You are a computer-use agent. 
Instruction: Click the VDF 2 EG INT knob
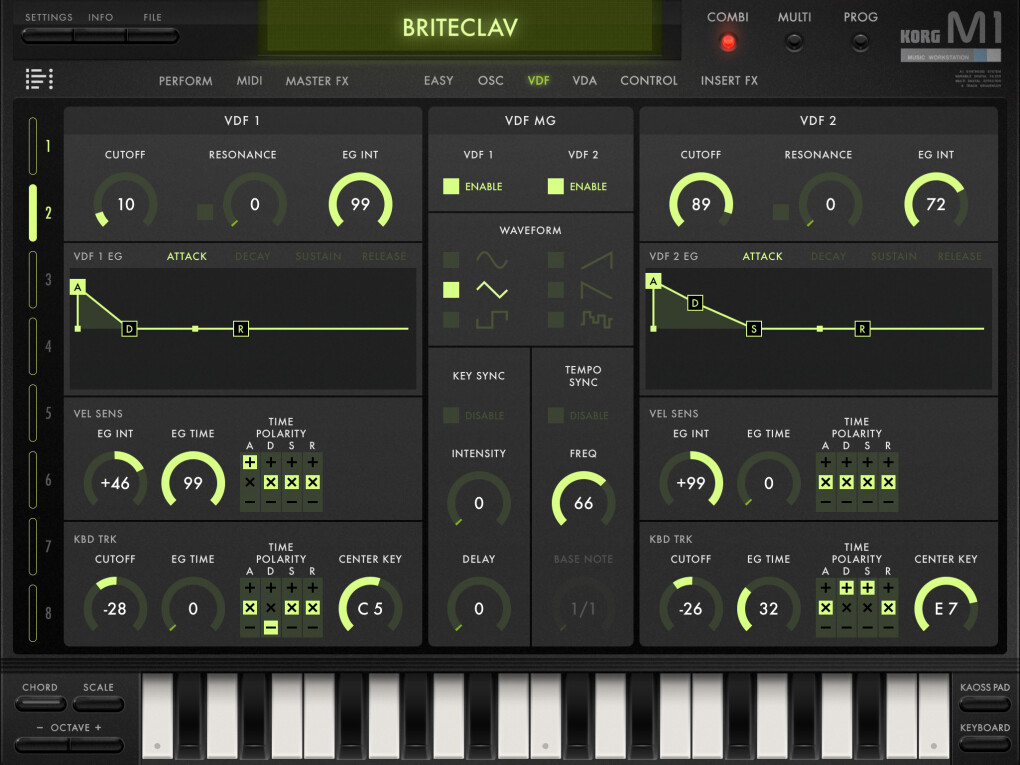[x=935, y=203]
